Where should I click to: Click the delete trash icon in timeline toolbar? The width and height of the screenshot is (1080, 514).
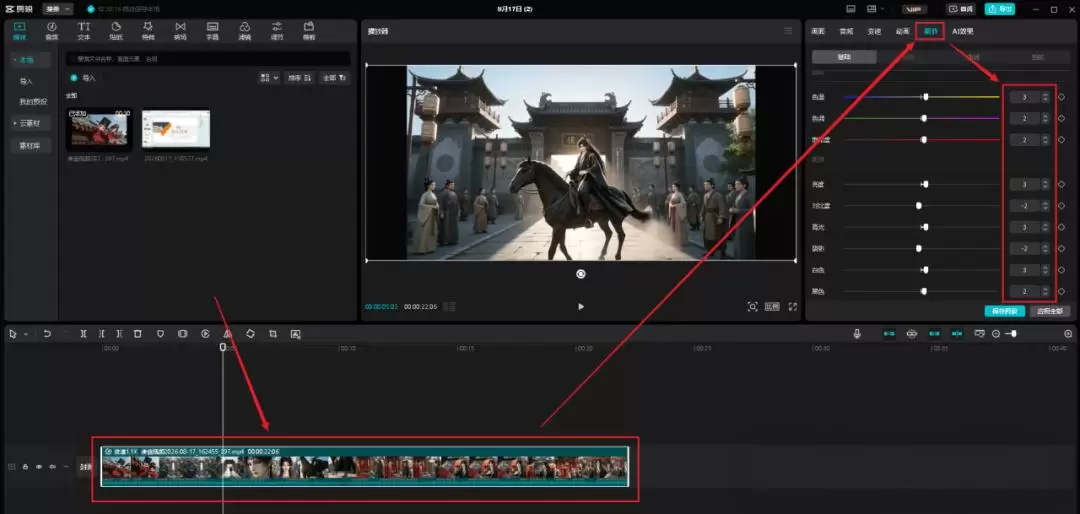(x=138, y=333)
